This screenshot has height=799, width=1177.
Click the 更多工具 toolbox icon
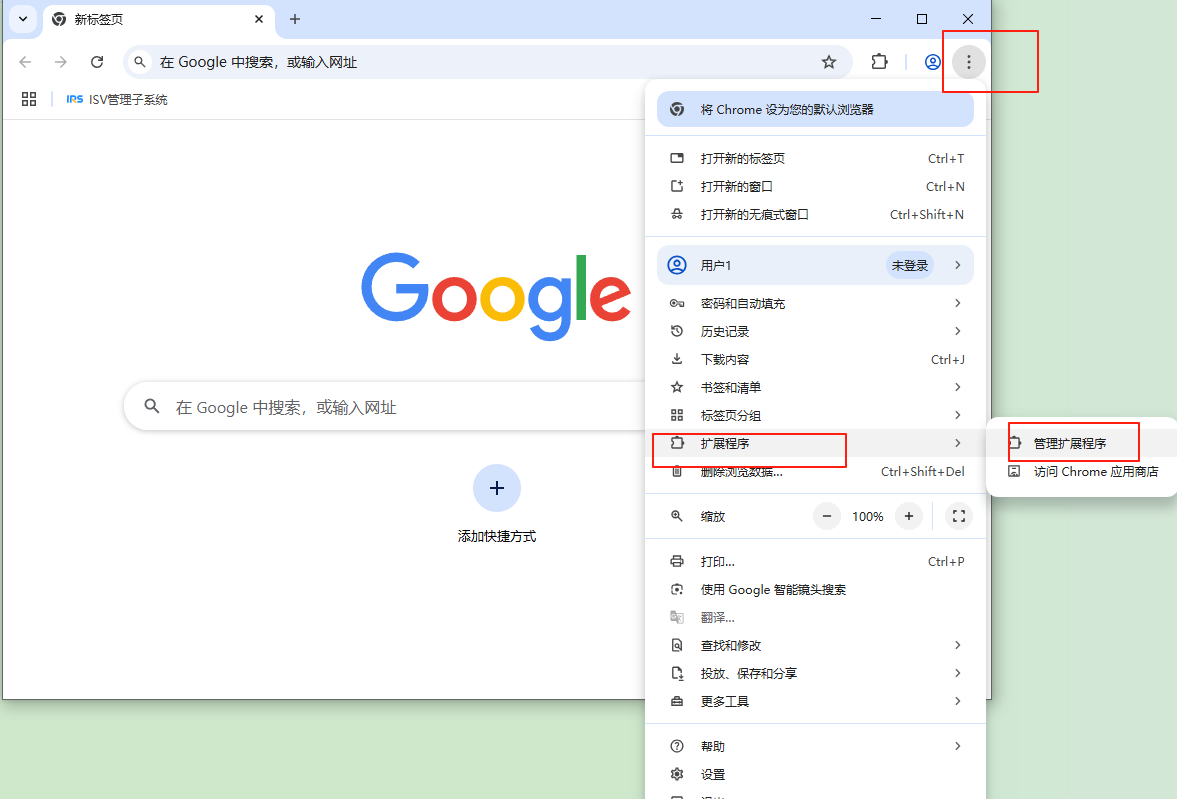tap(677, 701)
